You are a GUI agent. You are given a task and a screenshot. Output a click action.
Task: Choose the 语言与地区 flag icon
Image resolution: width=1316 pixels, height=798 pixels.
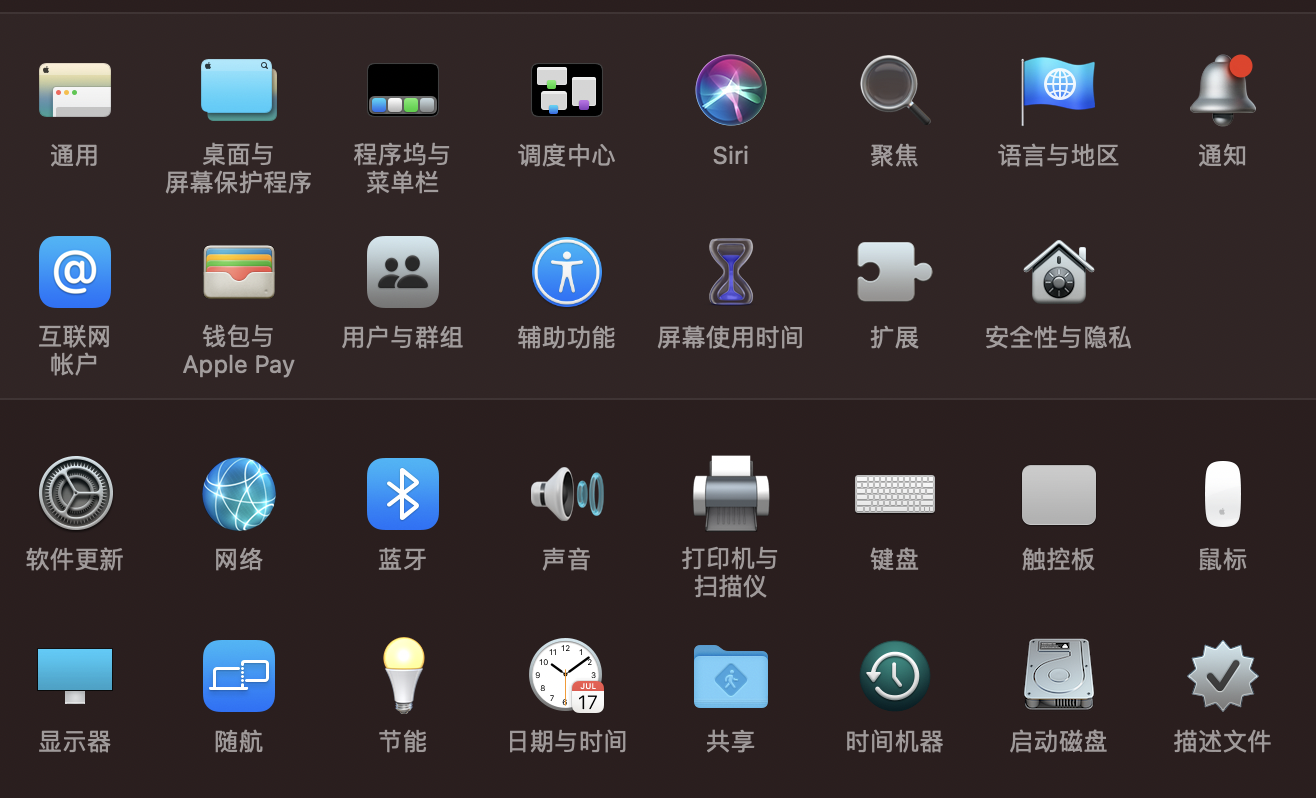[1058, 90]
